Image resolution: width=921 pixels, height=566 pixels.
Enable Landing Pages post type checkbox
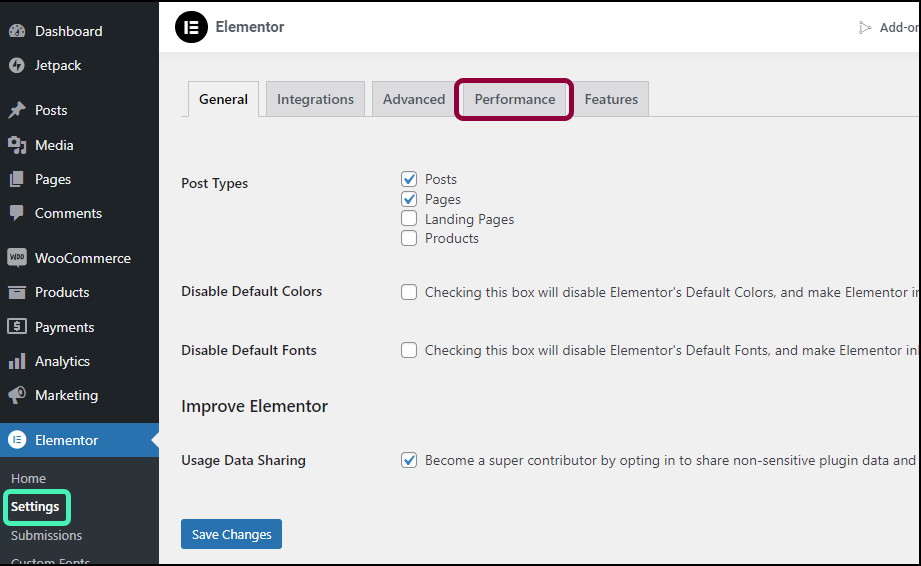click(x=409, y=219)
